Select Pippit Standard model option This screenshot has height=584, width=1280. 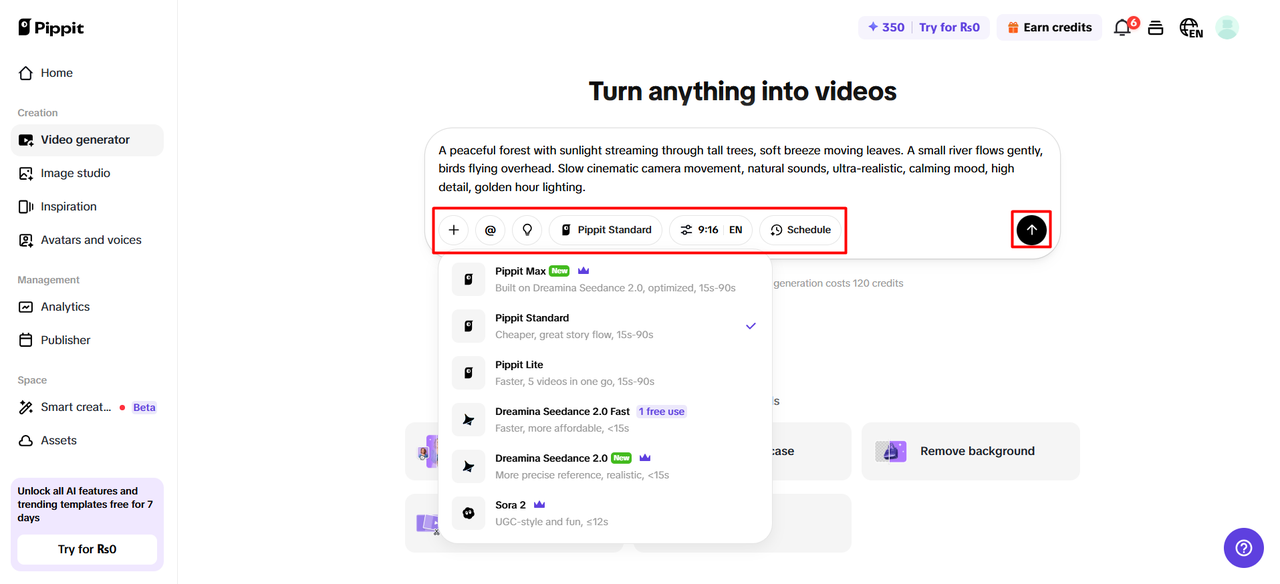605,326
